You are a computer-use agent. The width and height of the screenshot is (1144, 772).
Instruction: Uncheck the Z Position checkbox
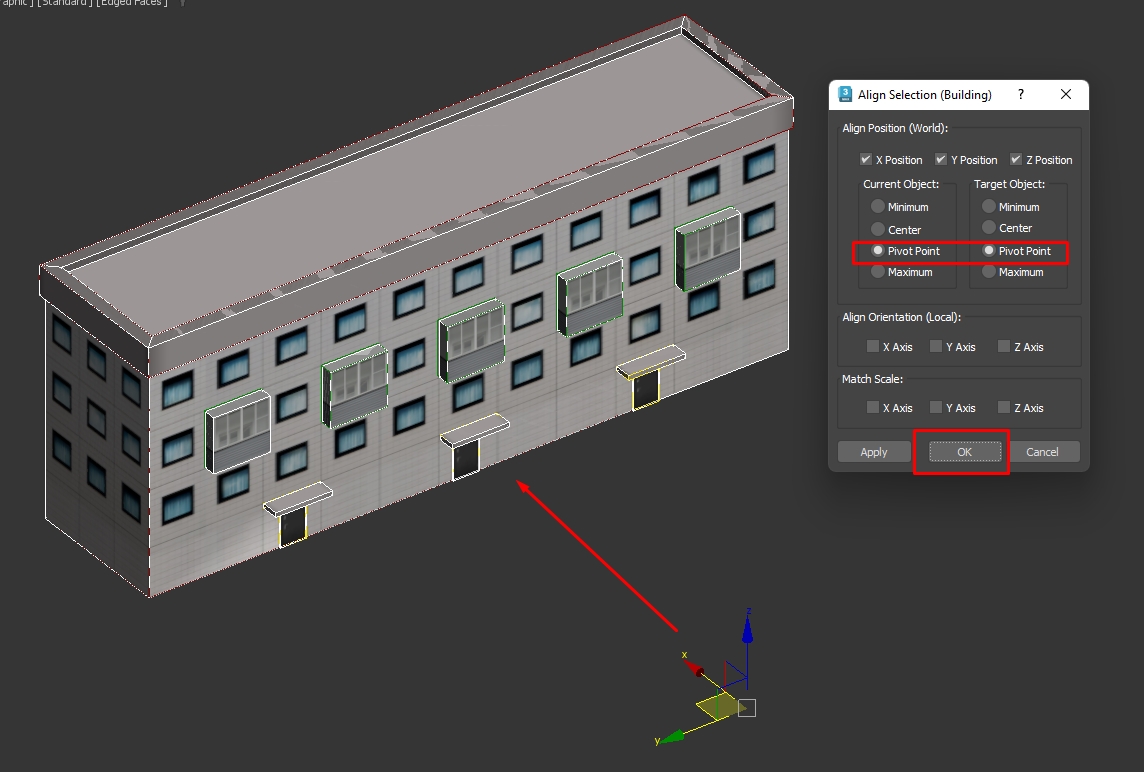pyautogui.click(x=1016, y=159)
